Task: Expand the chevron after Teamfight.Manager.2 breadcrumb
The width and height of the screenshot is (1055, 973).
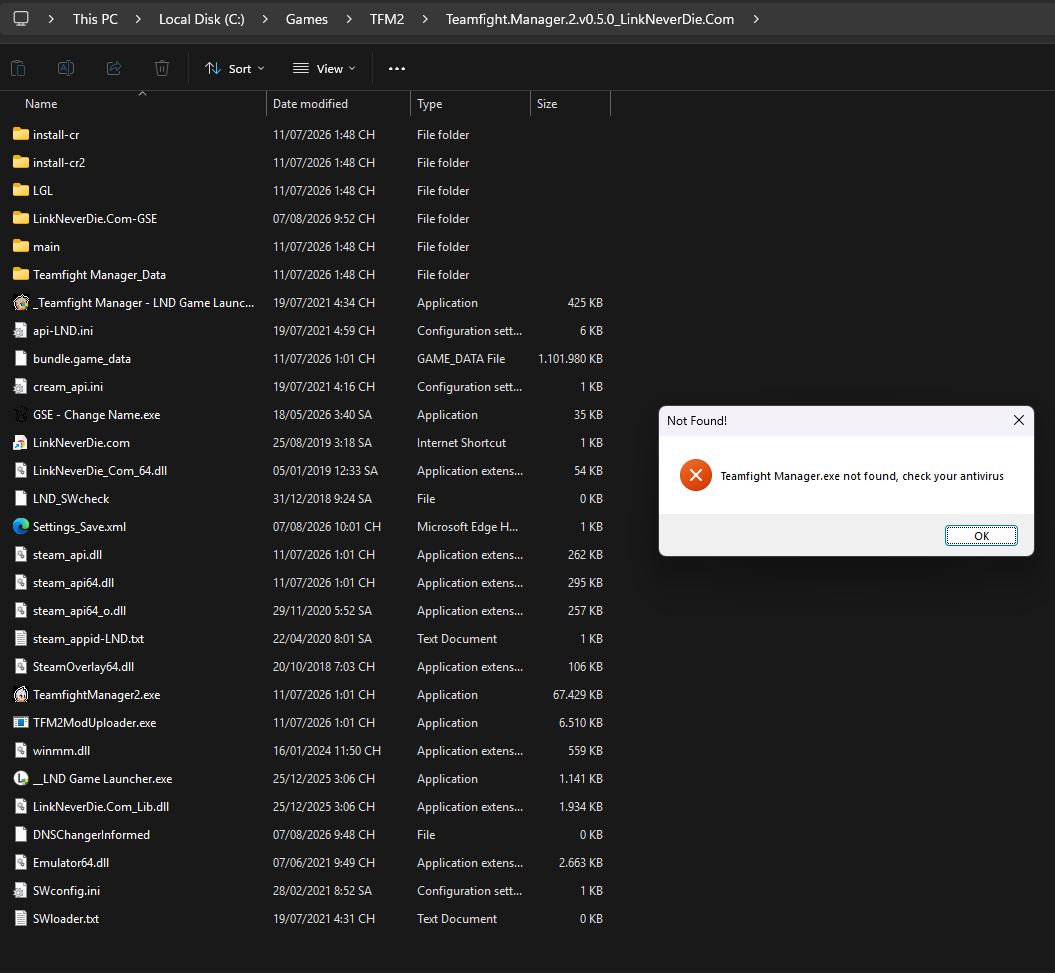Action: click(x=756, y=20)
